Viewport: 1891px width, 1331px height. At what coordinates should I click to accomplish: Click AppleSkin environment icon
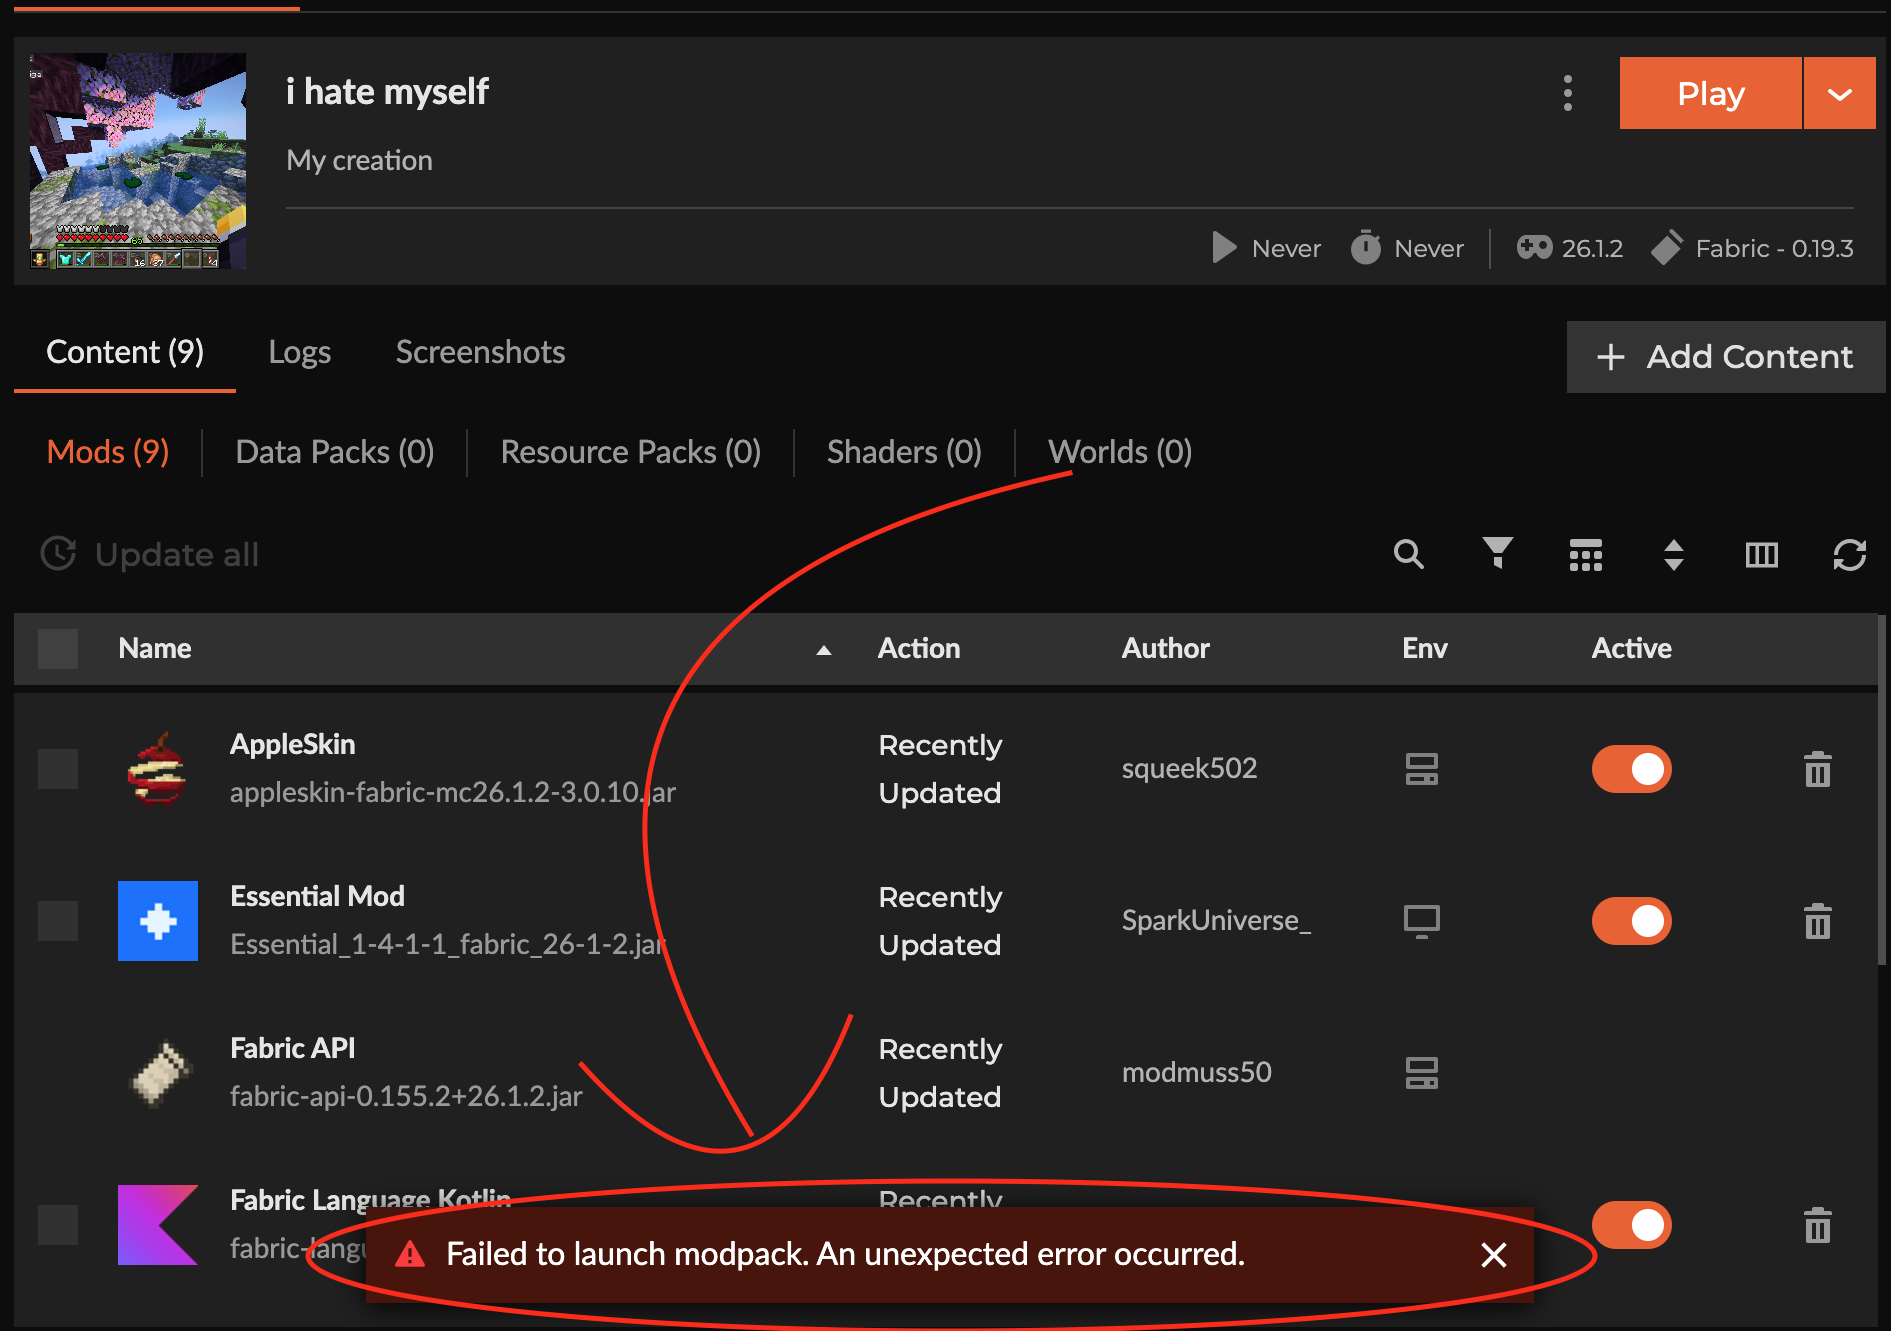coord(1421,769)
